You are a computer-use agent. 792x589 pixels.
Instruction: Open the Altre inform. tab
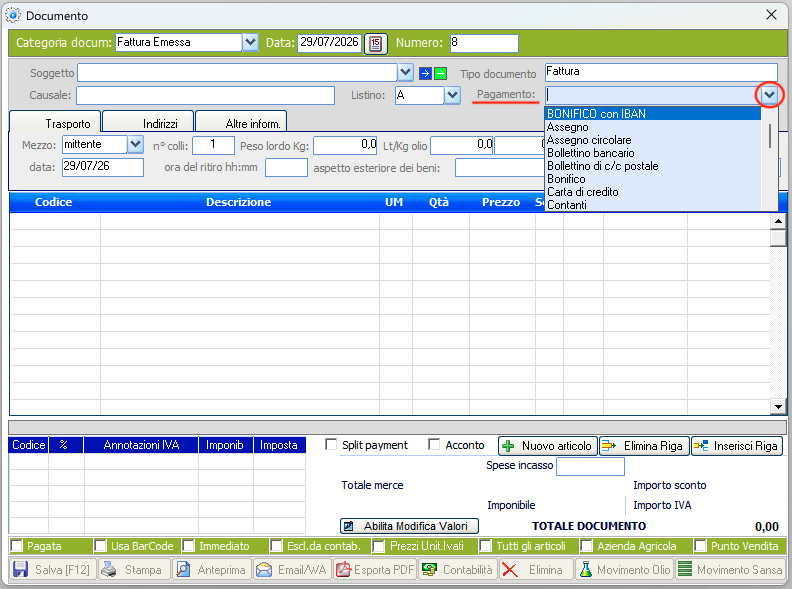241,121
